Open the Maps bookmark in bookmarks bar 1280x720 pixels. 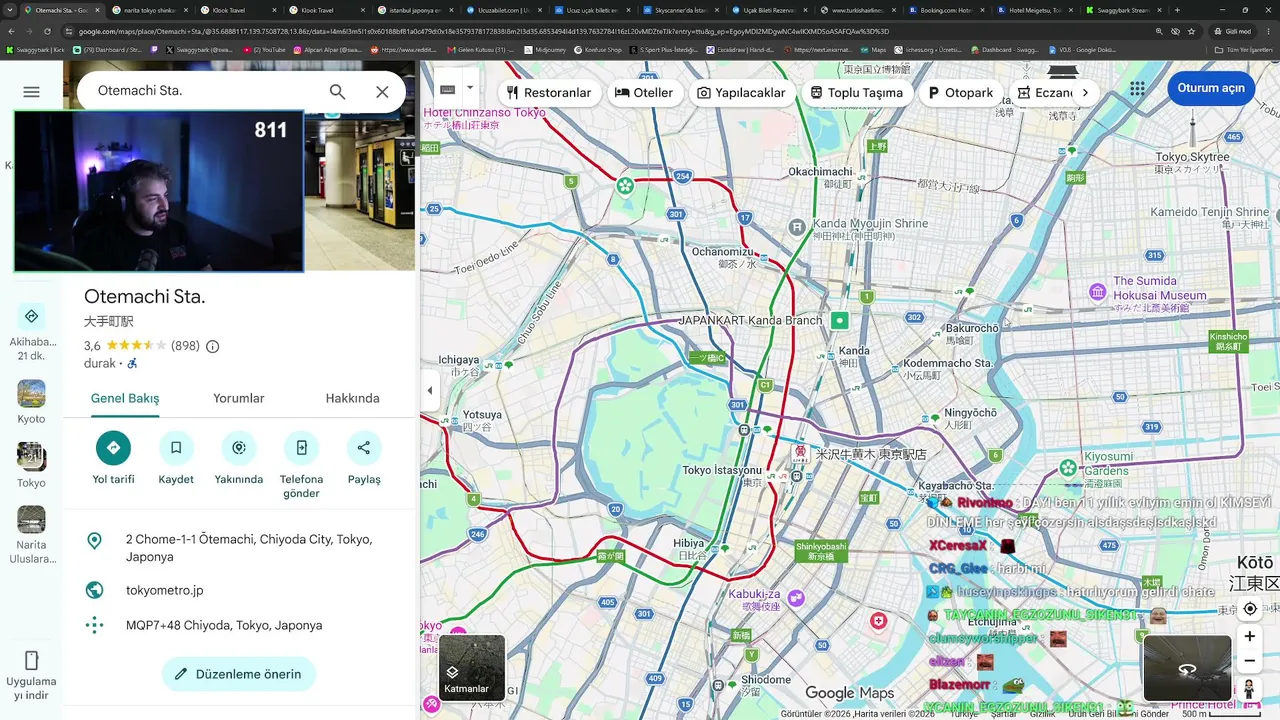coord(874,49)
